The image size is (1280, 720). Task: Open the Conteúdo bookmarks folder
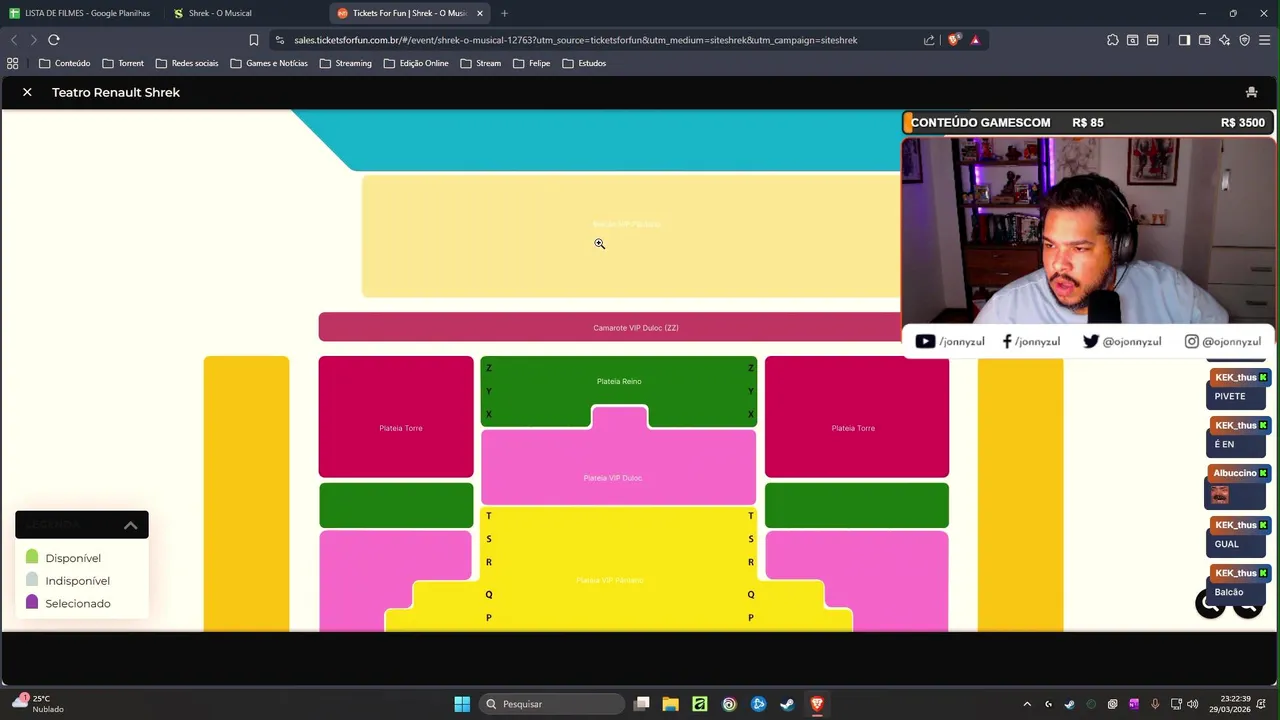click(x=64, y=63)
